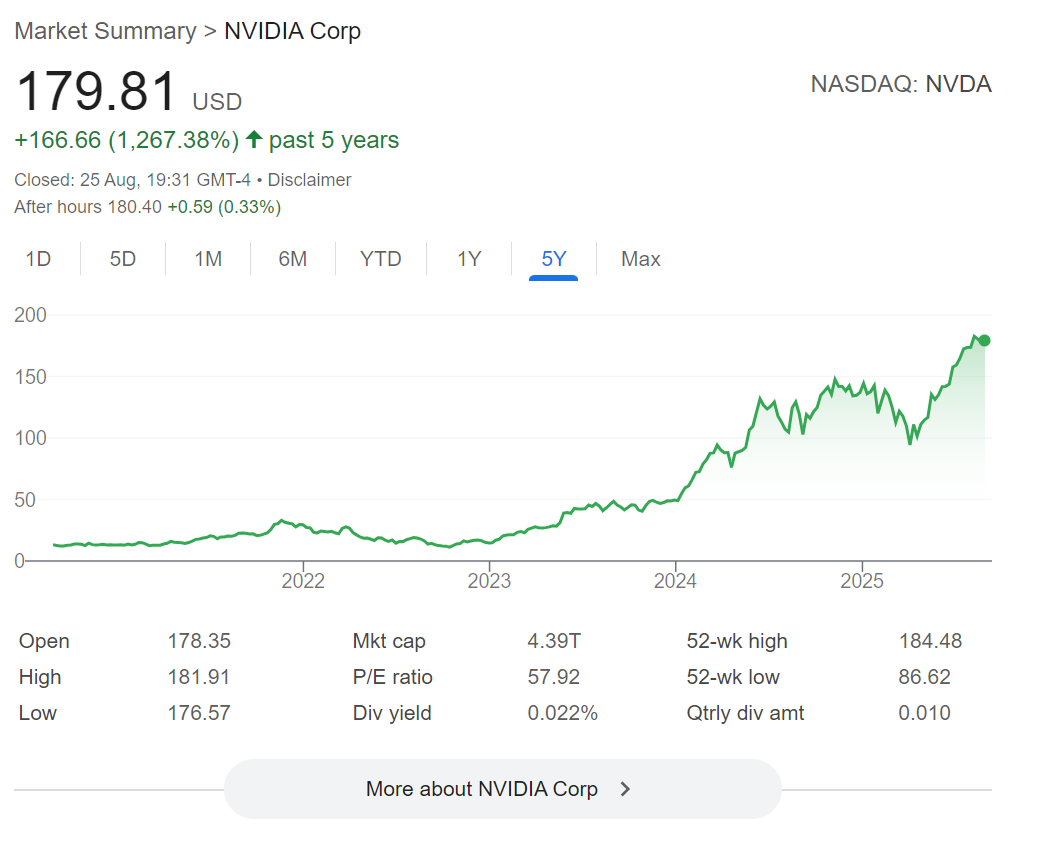Click the selected 5Y tab
The height and width of the screenshot is (858, 1046).
click(554, 259)
